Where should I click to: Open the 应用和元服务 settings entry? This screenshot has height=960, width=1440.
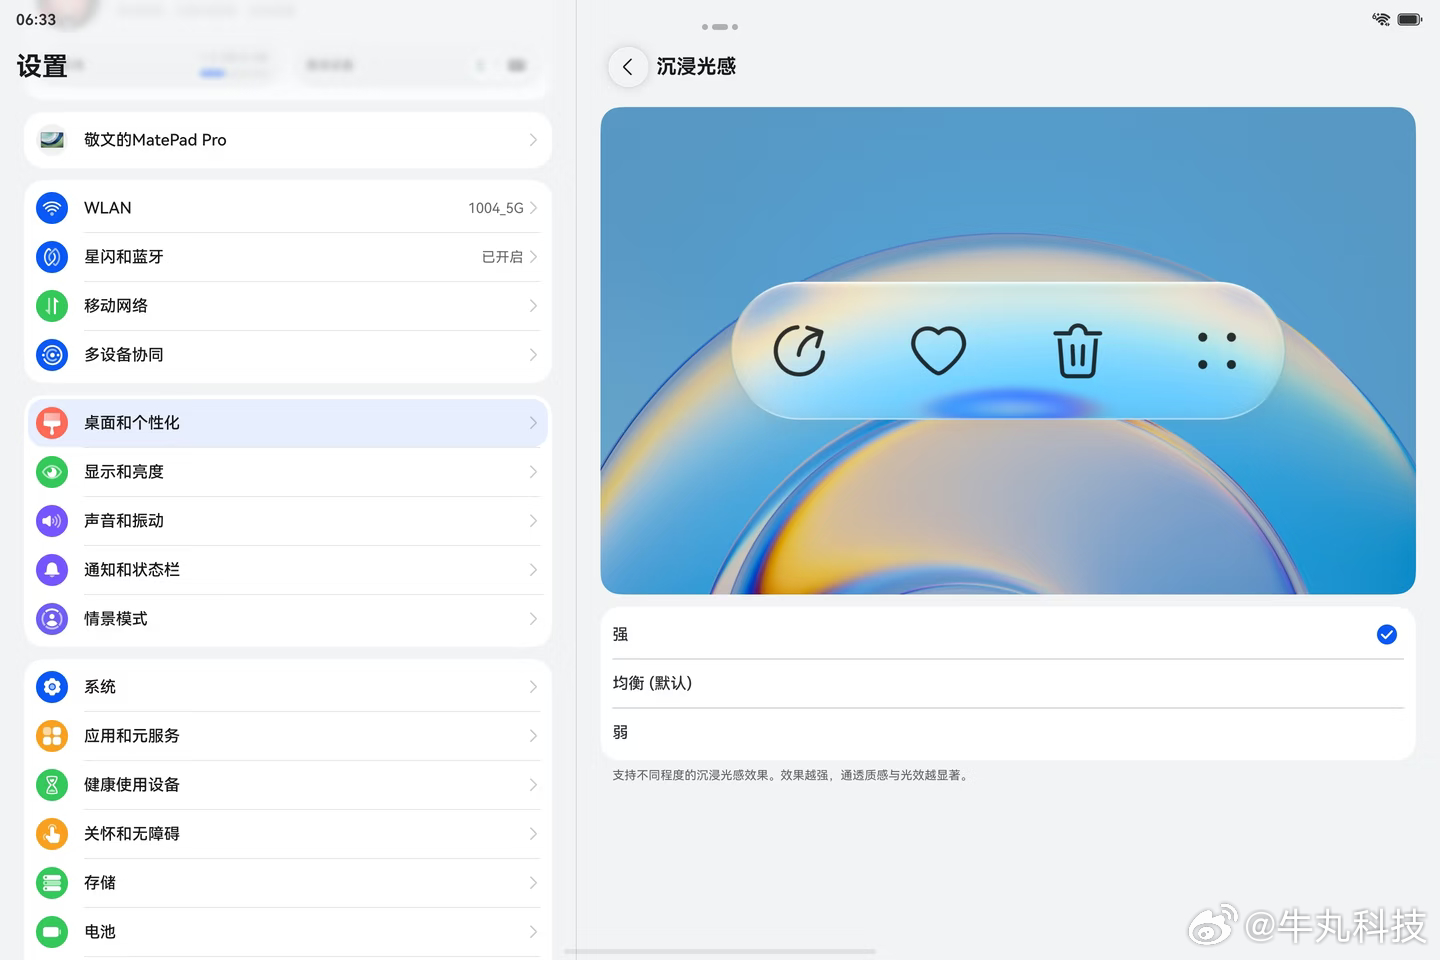point(288,736)
